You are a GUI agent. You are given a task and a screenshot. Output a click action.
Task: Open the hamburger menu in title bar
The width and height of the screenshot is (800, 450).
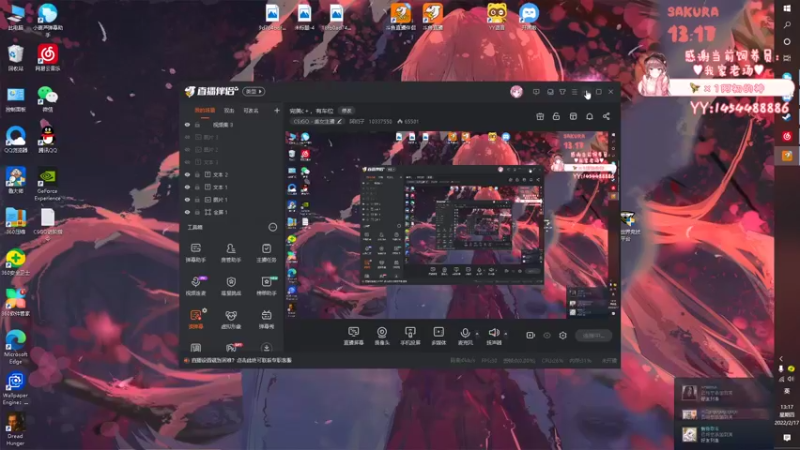point(574,92)
